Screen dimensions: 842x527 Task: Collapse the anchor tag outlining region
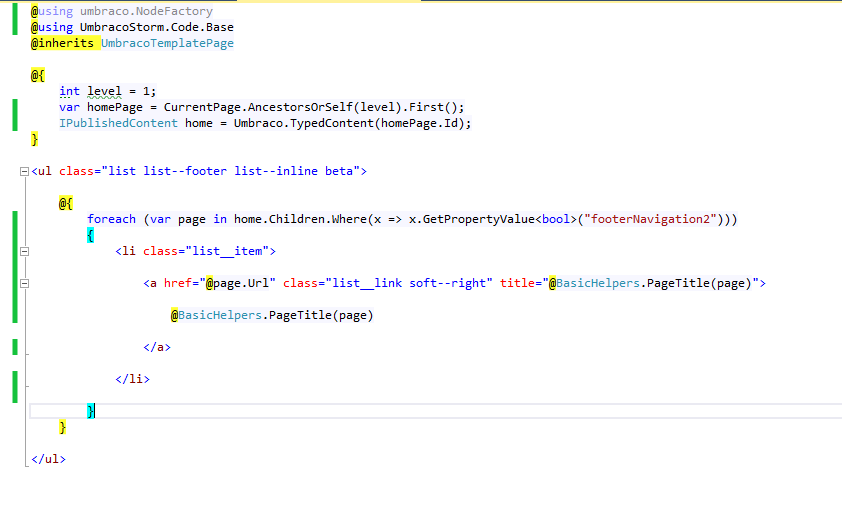(x=24, y=283)
